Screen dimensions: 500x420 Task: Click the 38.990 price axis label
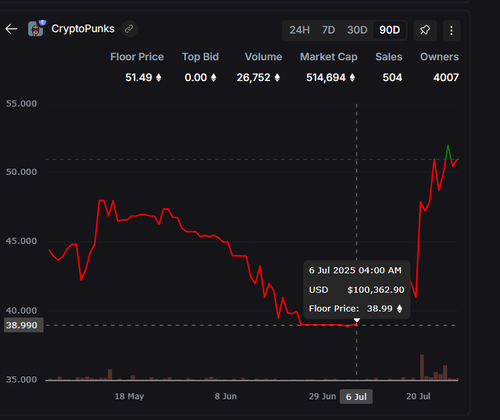tap(23, 325)
